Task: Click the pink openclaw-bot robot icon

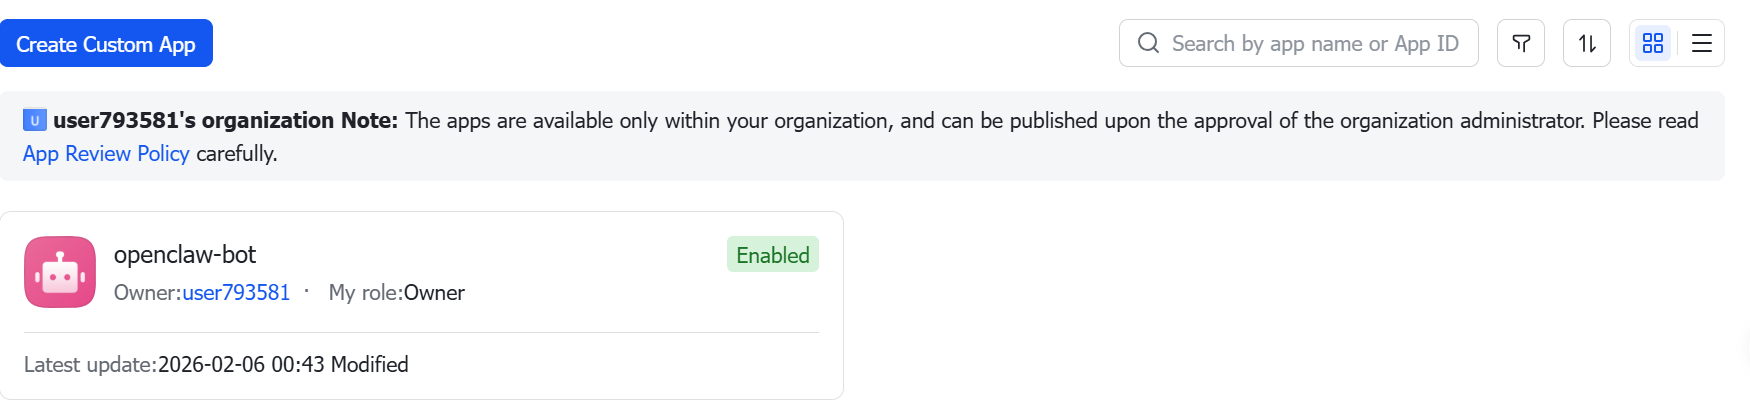Action: tap(60, 272)
